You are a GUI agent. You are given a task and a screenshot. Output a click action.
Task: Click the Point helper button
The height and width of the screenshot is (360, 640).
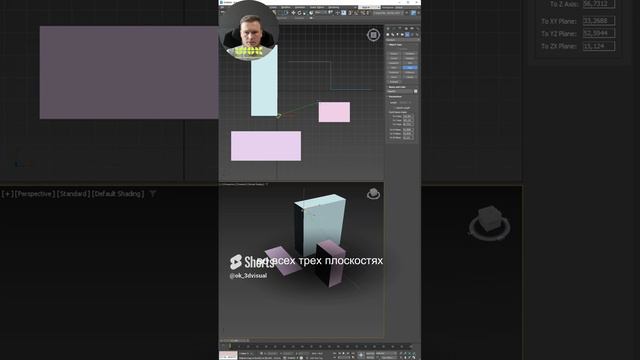pos(394,68)
